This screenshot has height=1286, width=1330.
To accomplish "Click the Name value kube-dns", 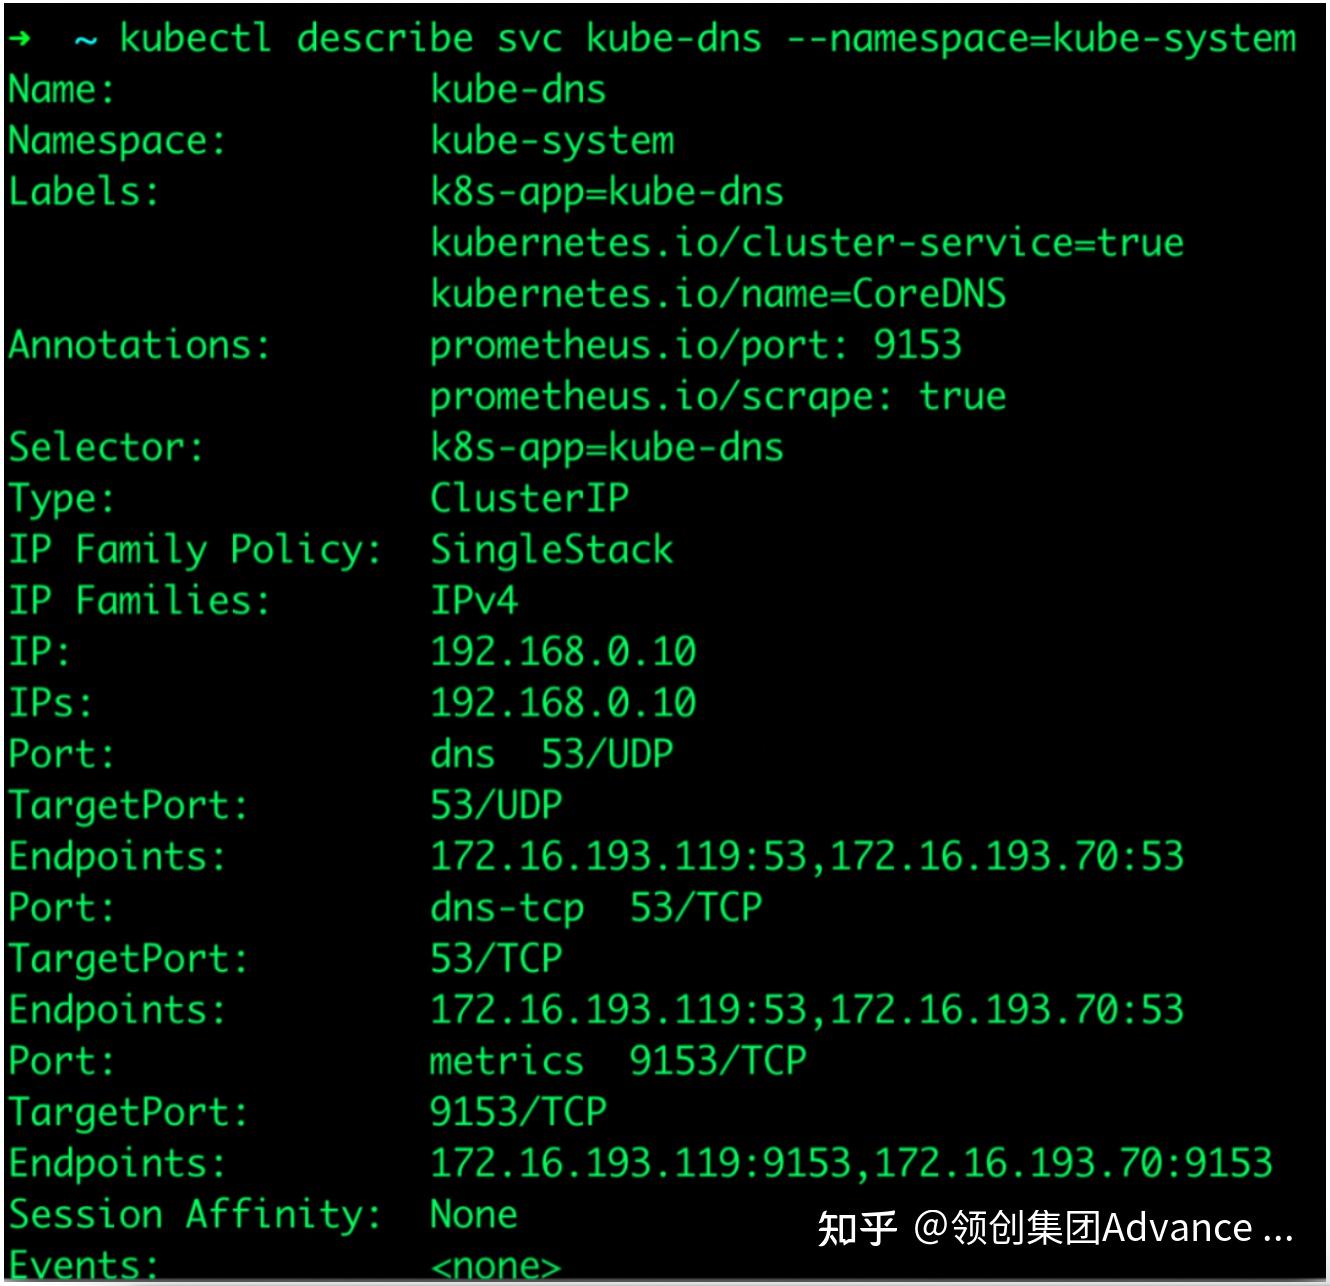I will tap(518, 90).
